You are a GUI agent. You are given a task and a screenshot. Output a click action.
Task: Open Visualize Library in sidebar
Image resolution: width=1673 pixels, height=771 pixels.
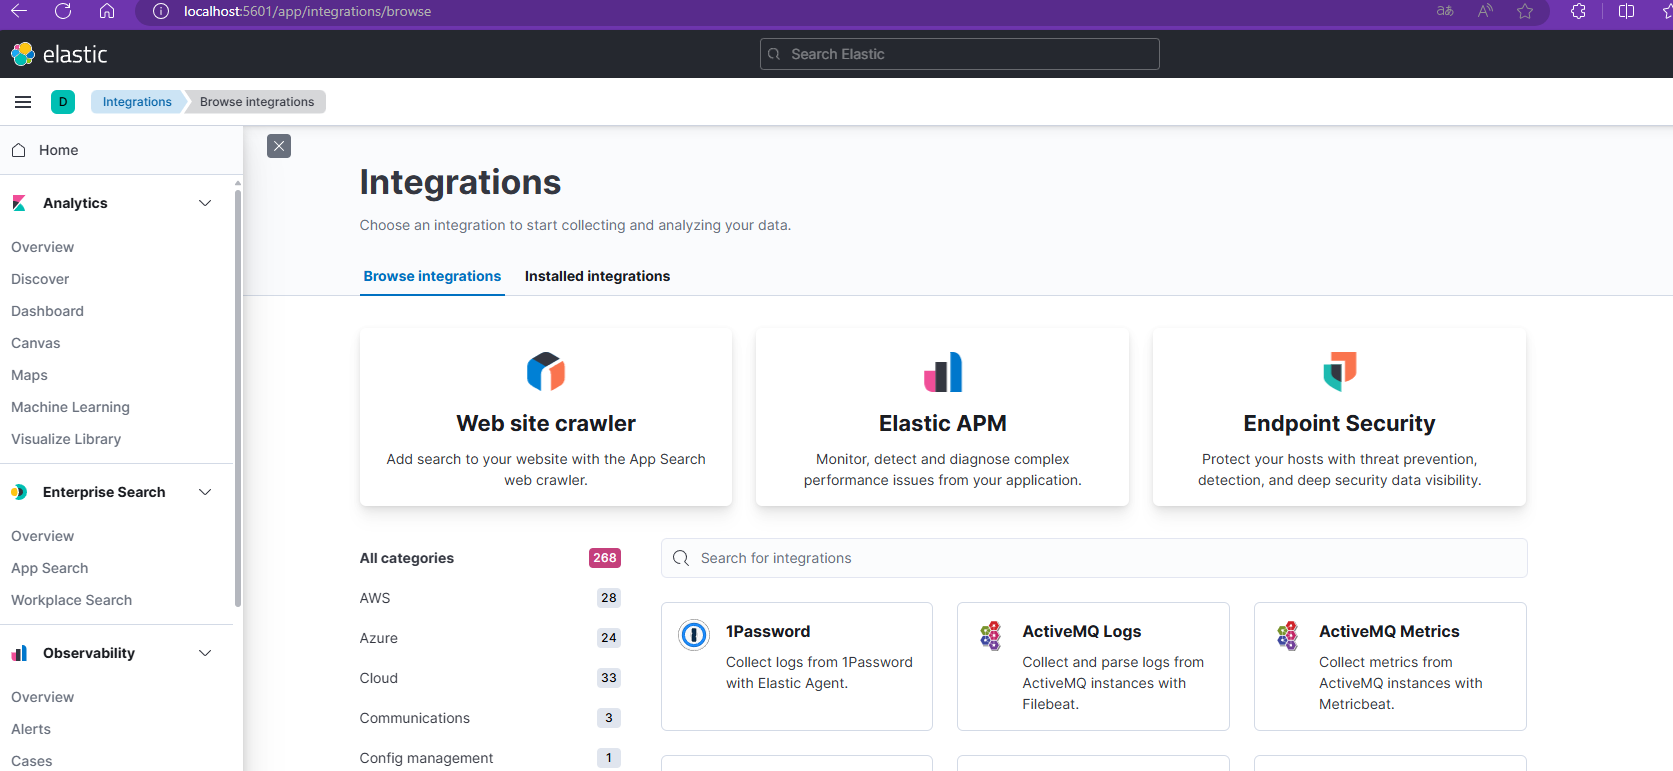coord(66,439)
